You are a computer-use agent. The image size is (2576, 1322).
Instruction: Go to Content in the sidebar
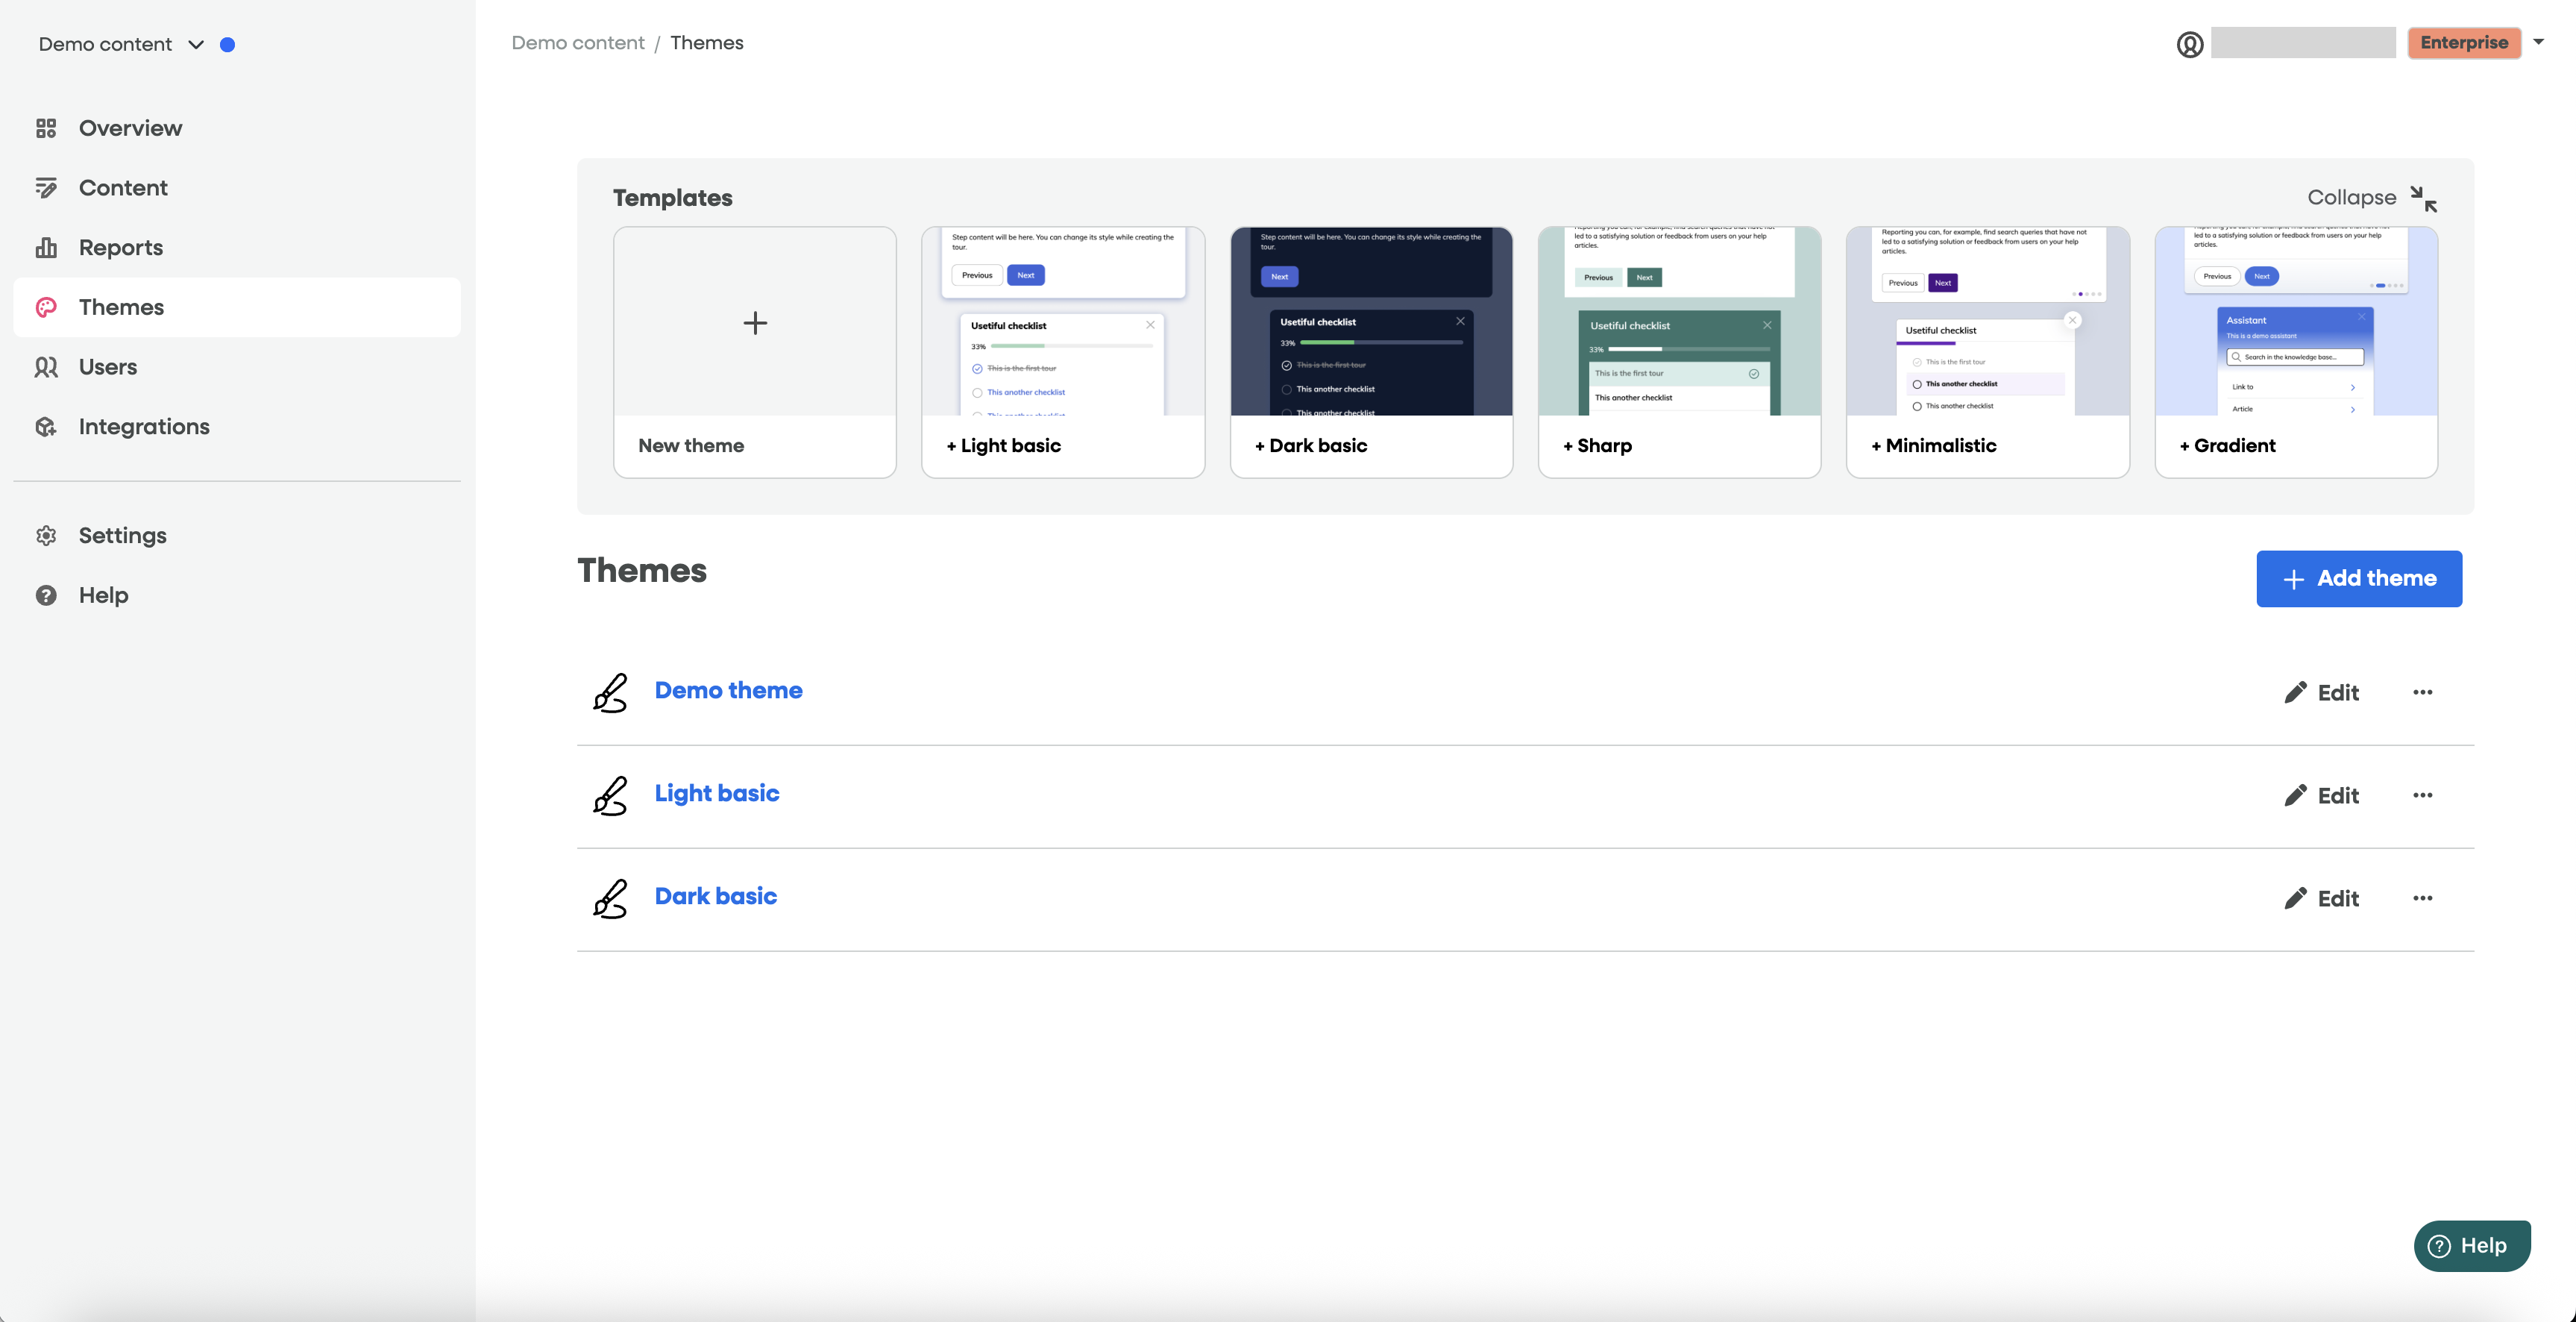pyautogui.click(x=123, y=188)
